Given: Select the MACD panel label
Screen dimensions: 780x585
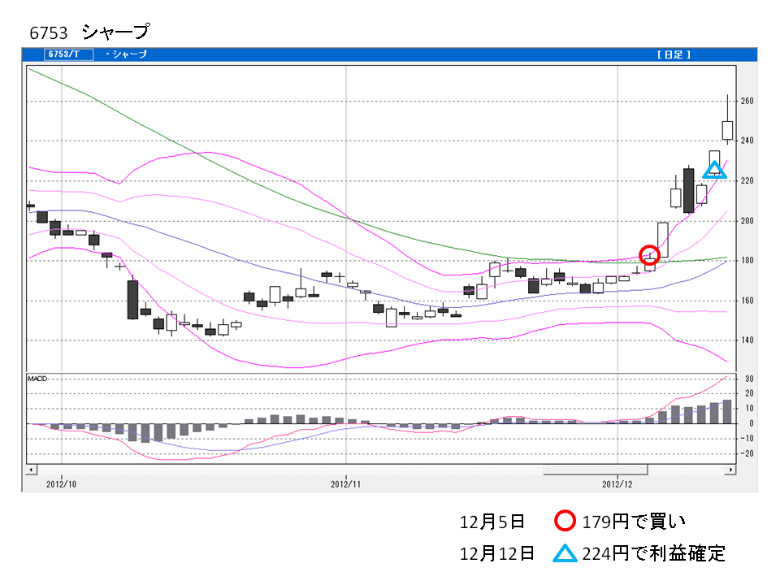Looking at the screenshot, I should pyautogui.click(x=39, y=379).
